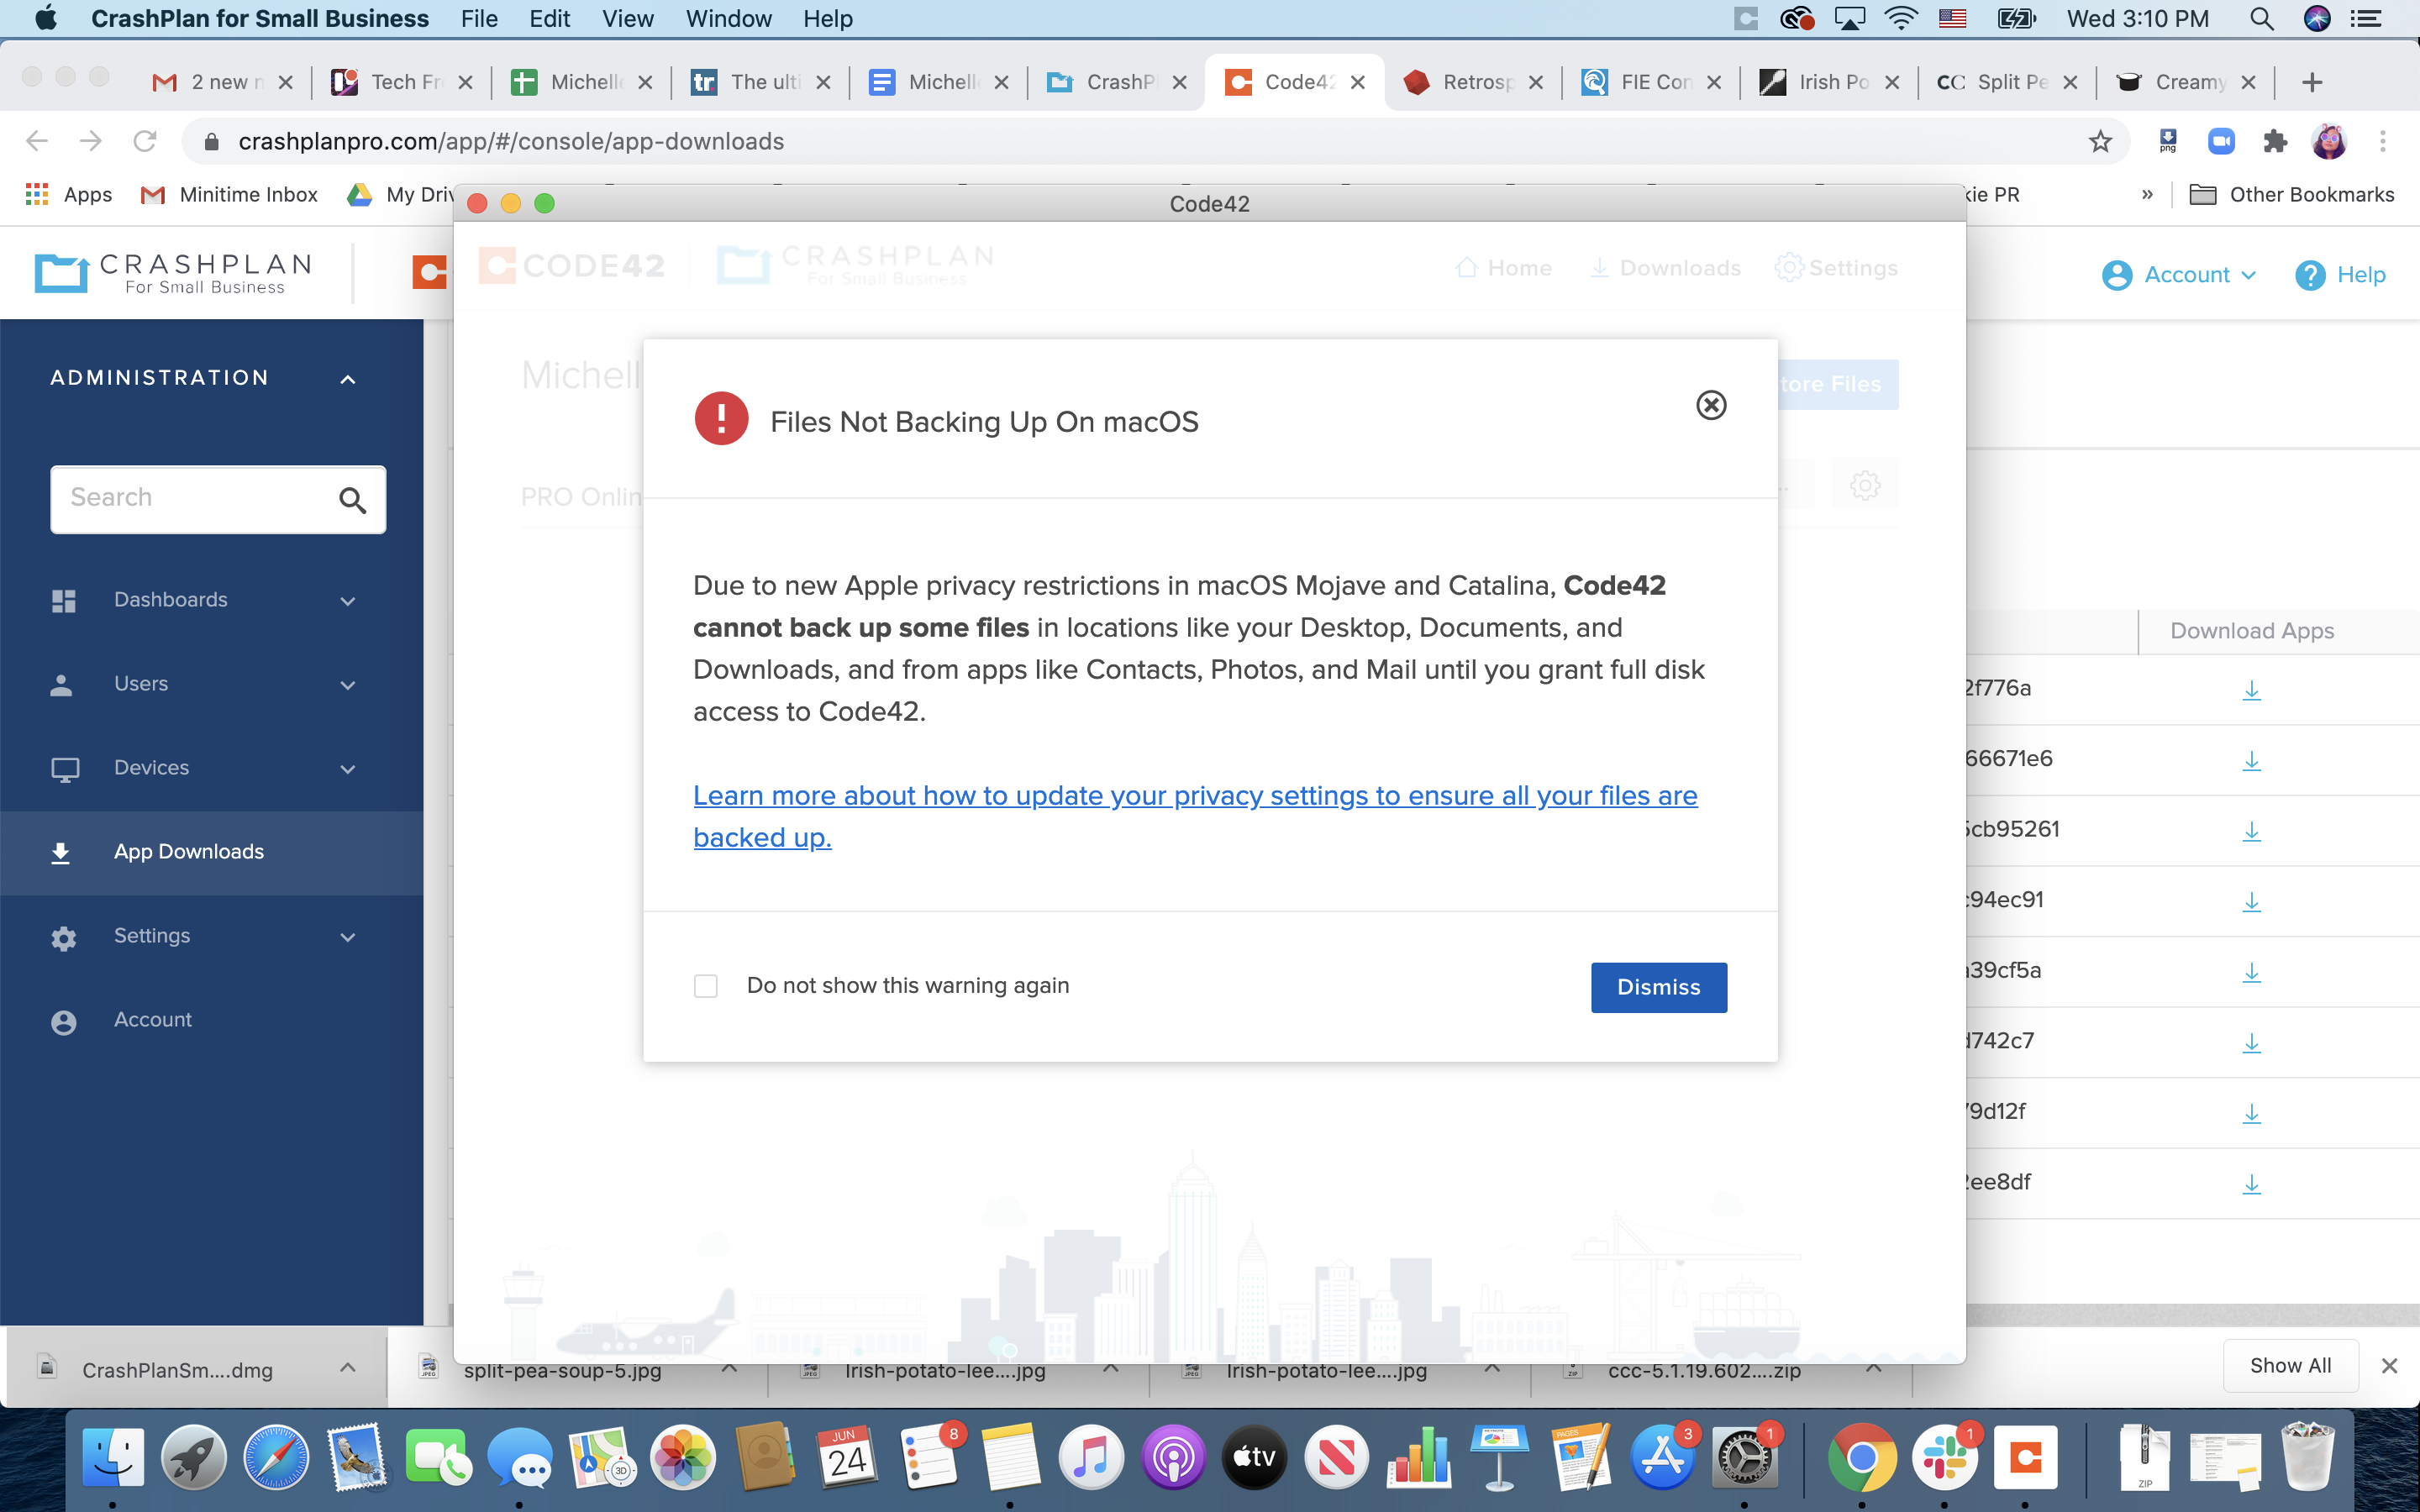Open Calendar from the Dock
The width and height of the screenshot is (2420, 1512).
tap(846, 1458)
